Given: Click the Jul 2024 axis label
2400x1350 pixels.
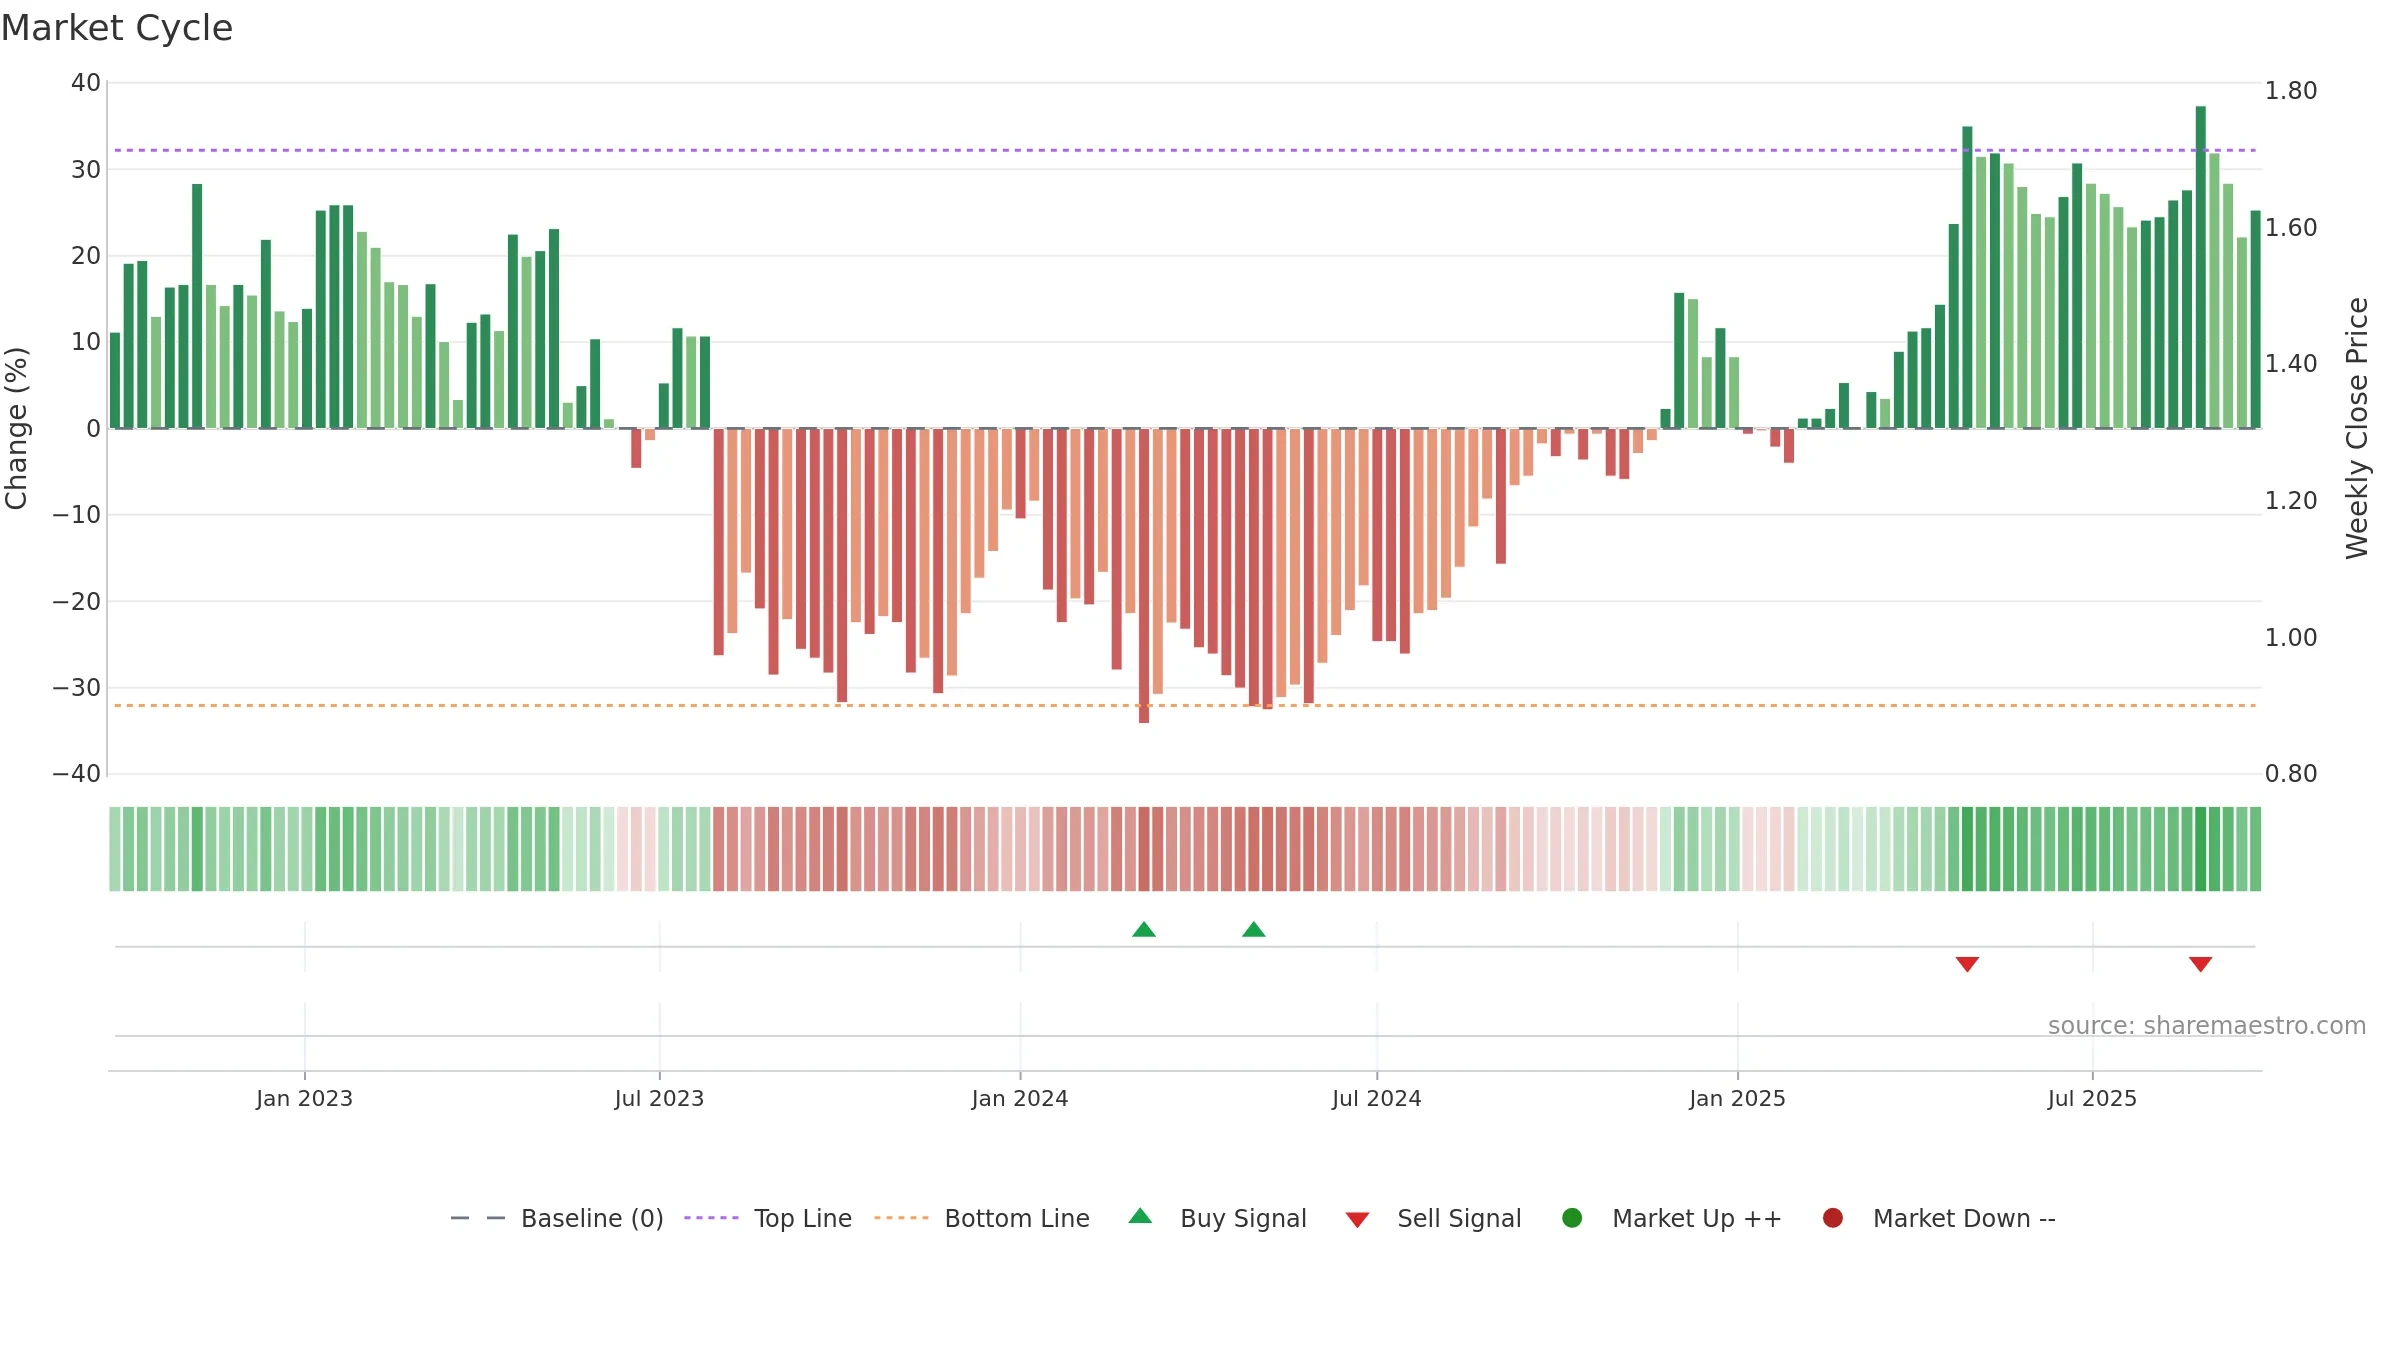Looking at the screenshot, I should (1376, 1099).
